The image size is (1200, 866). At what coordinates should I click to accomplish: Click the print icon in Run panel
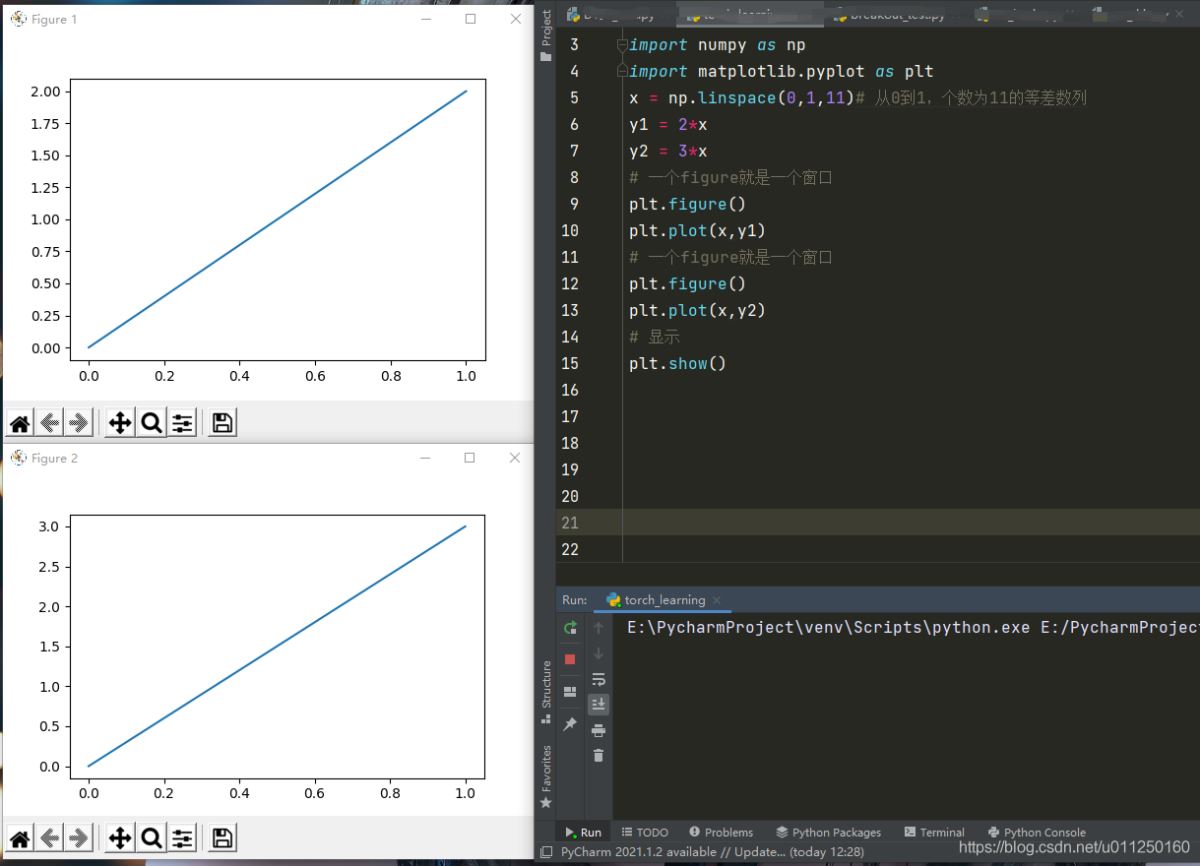pos(598,730)
